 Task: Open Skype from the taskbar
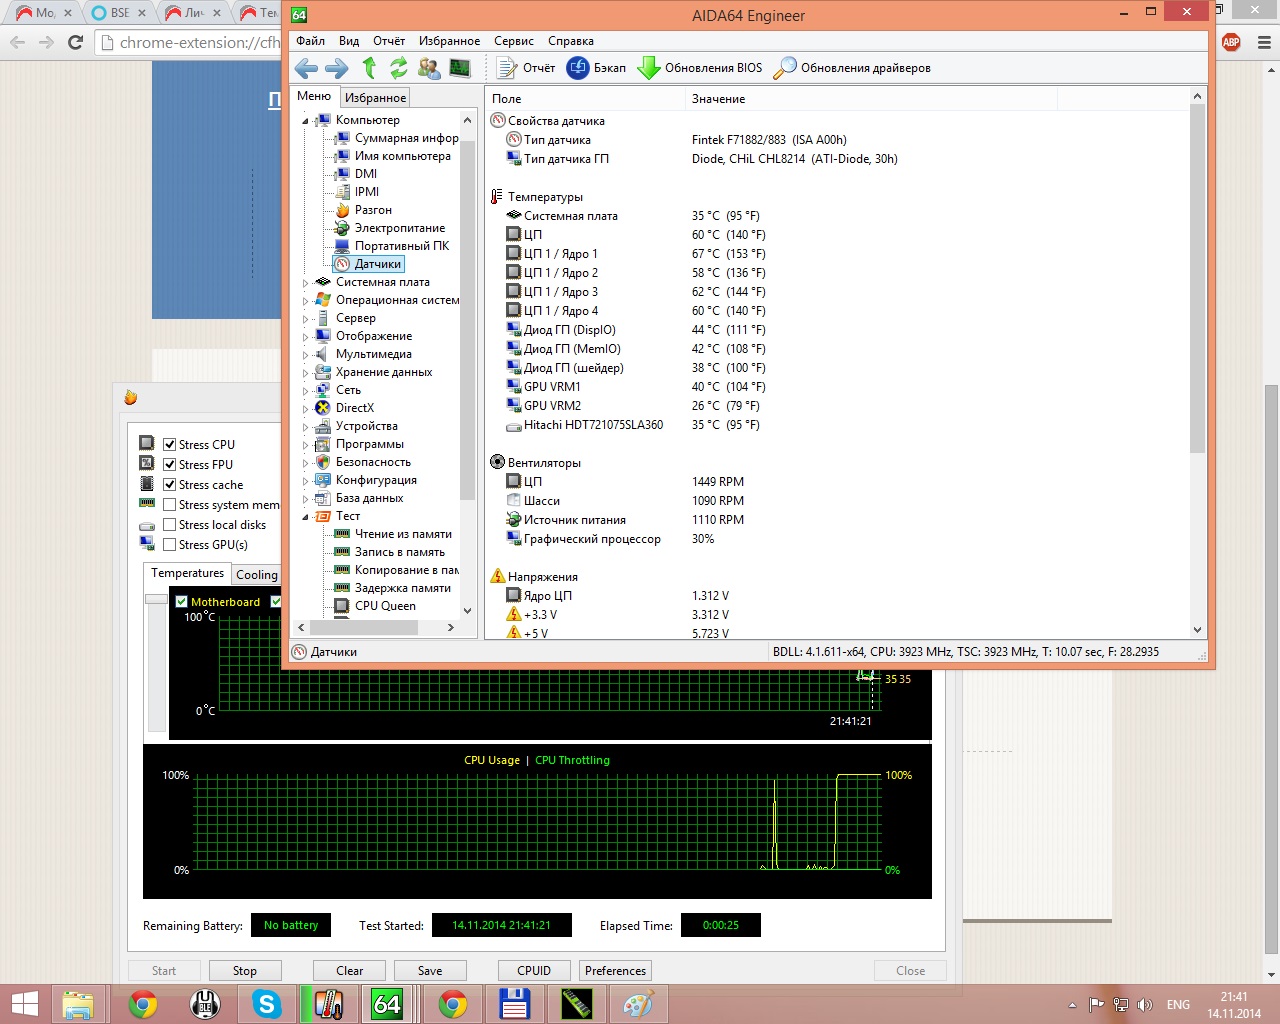[267, 1003]
